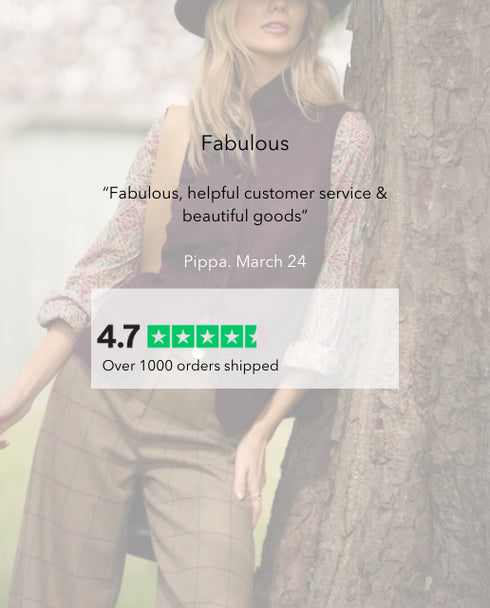Screen dimensions: 490x608
Task: Click the model's lips
Action: (275, 27)
